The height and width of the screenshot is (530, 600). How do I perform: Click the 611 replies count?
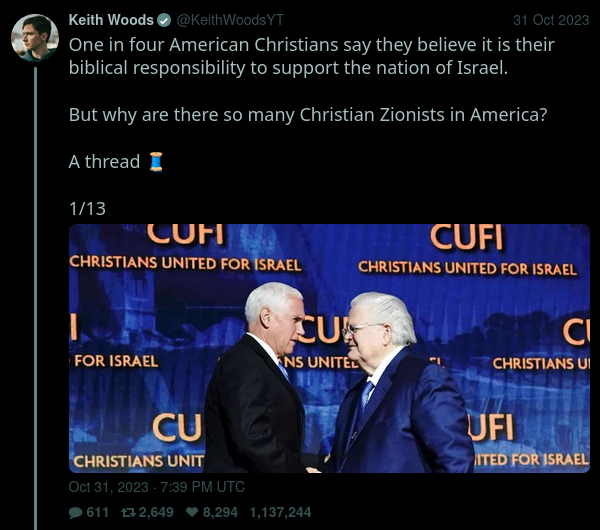98,512
